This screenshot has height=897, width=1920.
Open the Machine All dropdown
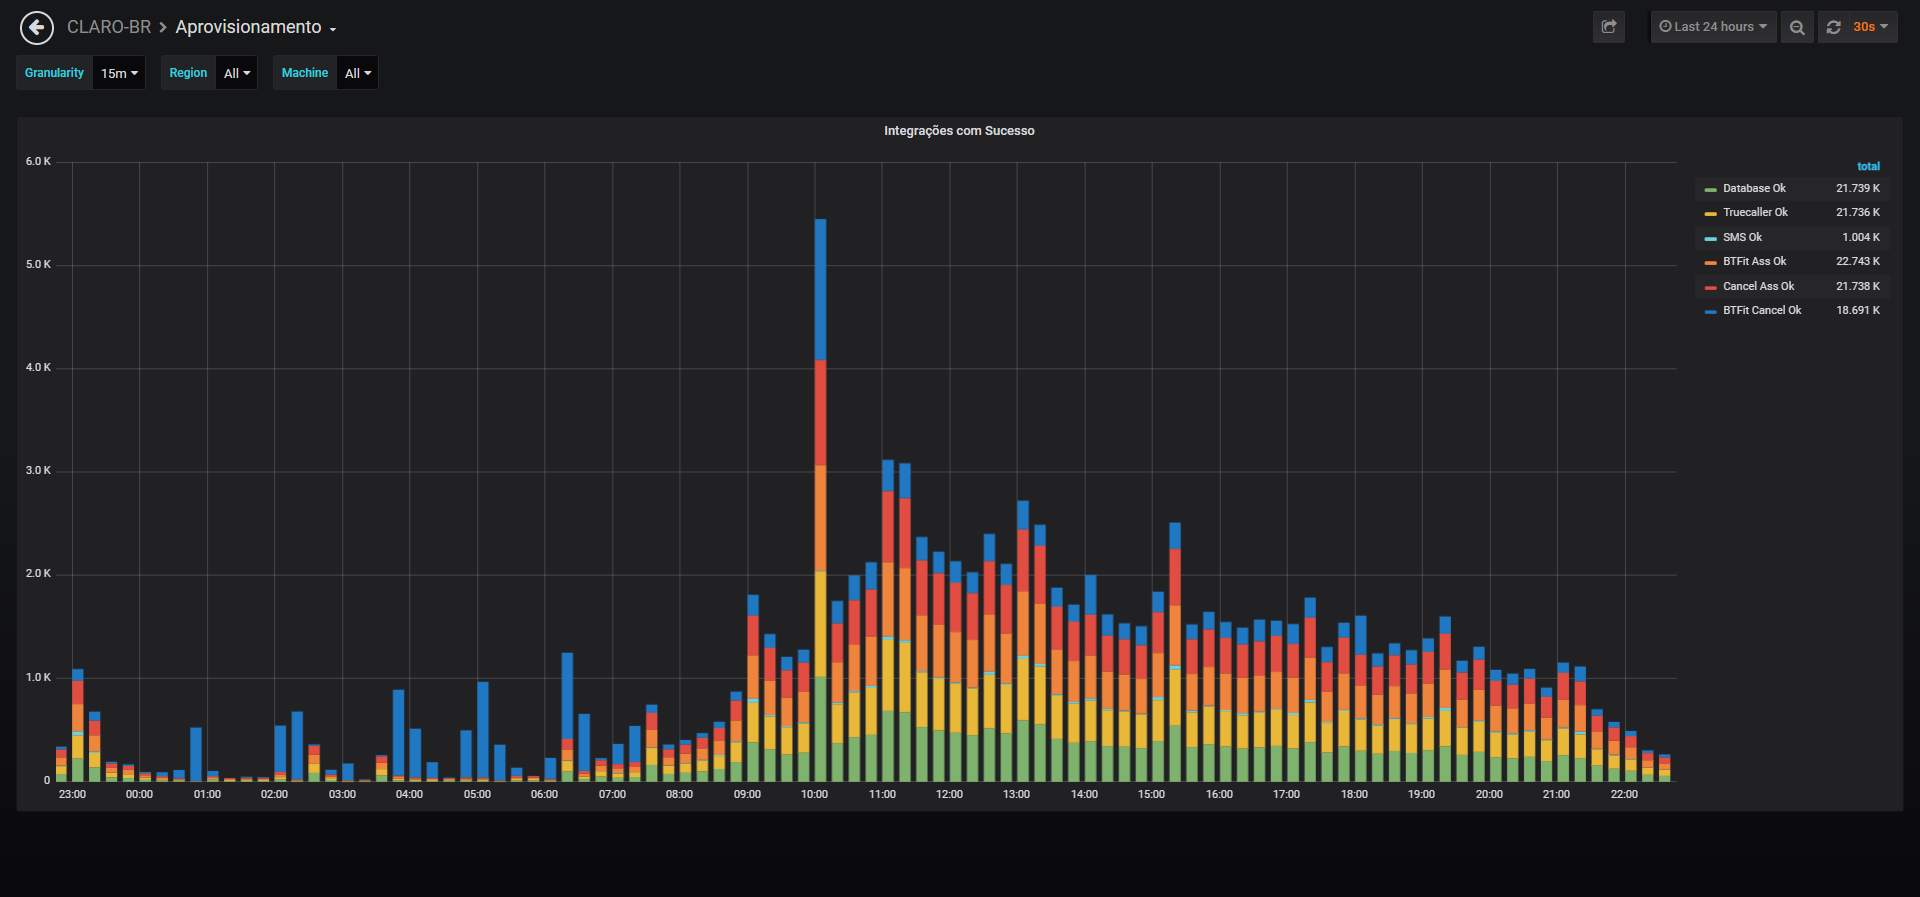coord(358,73)
